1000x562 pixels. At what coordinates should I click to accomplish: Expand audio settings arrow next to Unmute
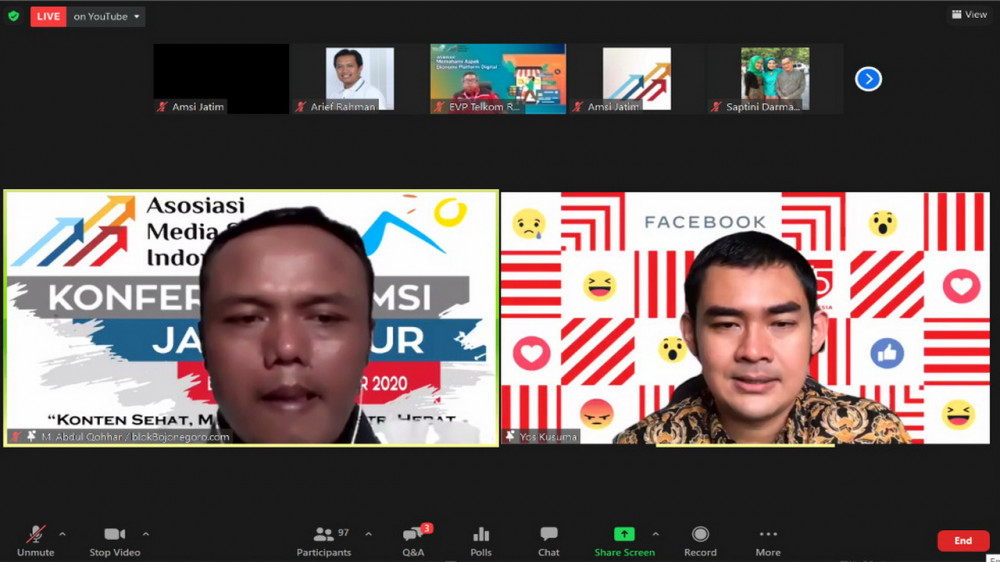pyautogui.click(x=63, y=534)
